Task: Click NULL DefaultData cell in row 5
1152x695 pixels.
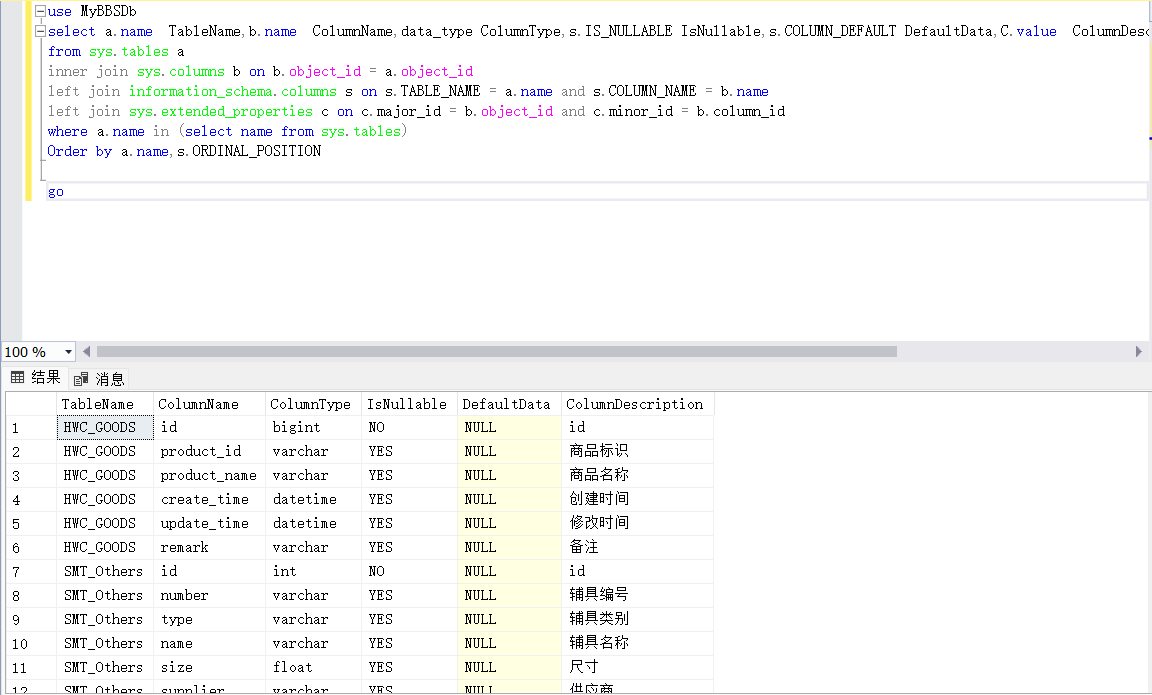Action: (x=510, y=524)
